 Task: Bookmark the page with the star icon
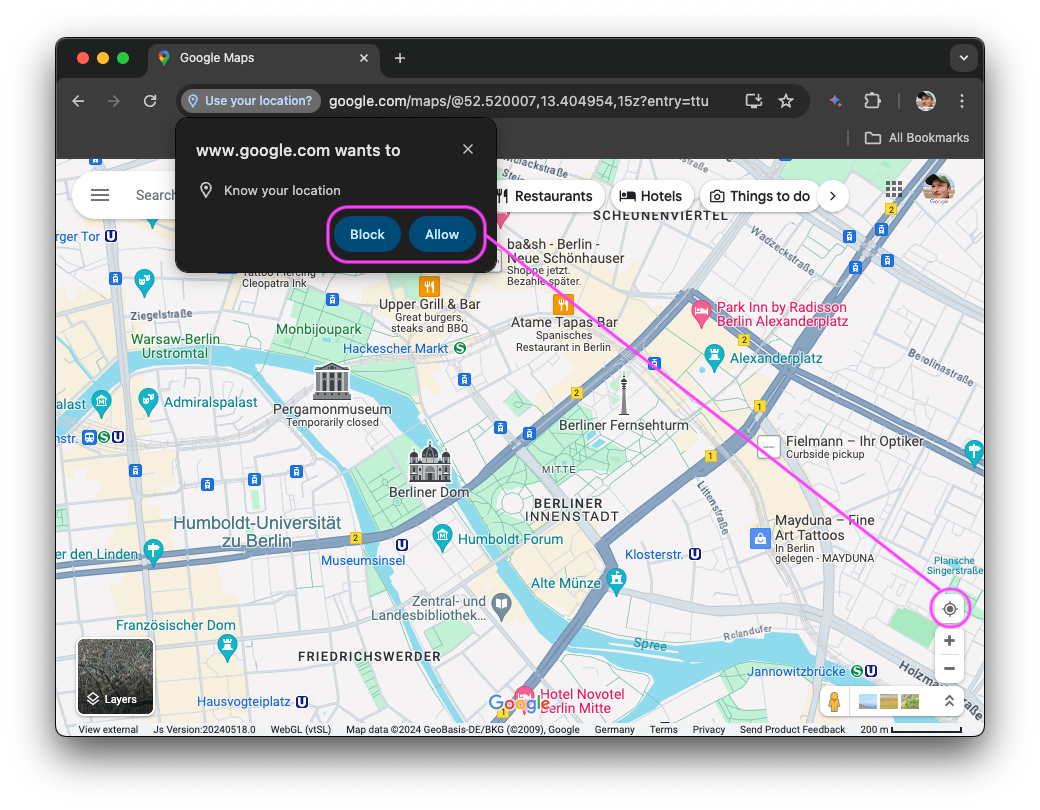(x=786, y=101)
